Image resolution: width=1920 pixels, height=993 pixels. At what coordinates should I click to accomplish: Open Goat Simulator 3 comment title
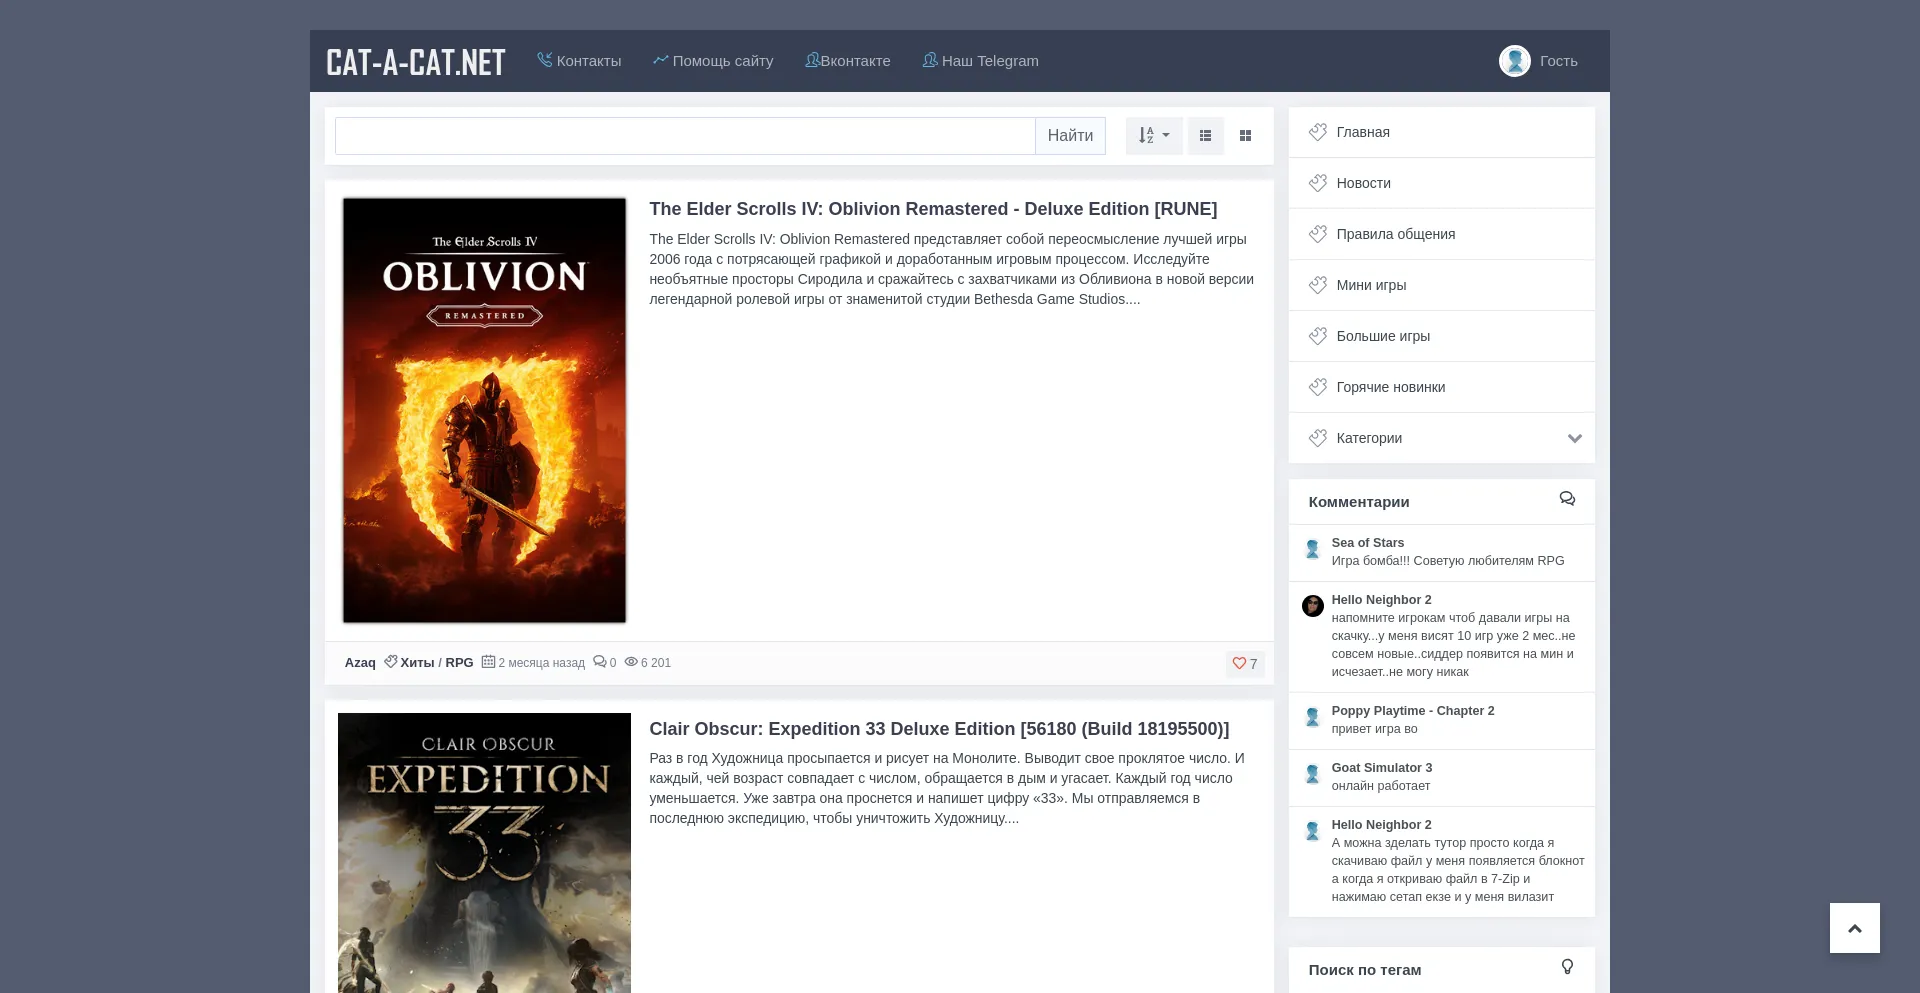1381,768
